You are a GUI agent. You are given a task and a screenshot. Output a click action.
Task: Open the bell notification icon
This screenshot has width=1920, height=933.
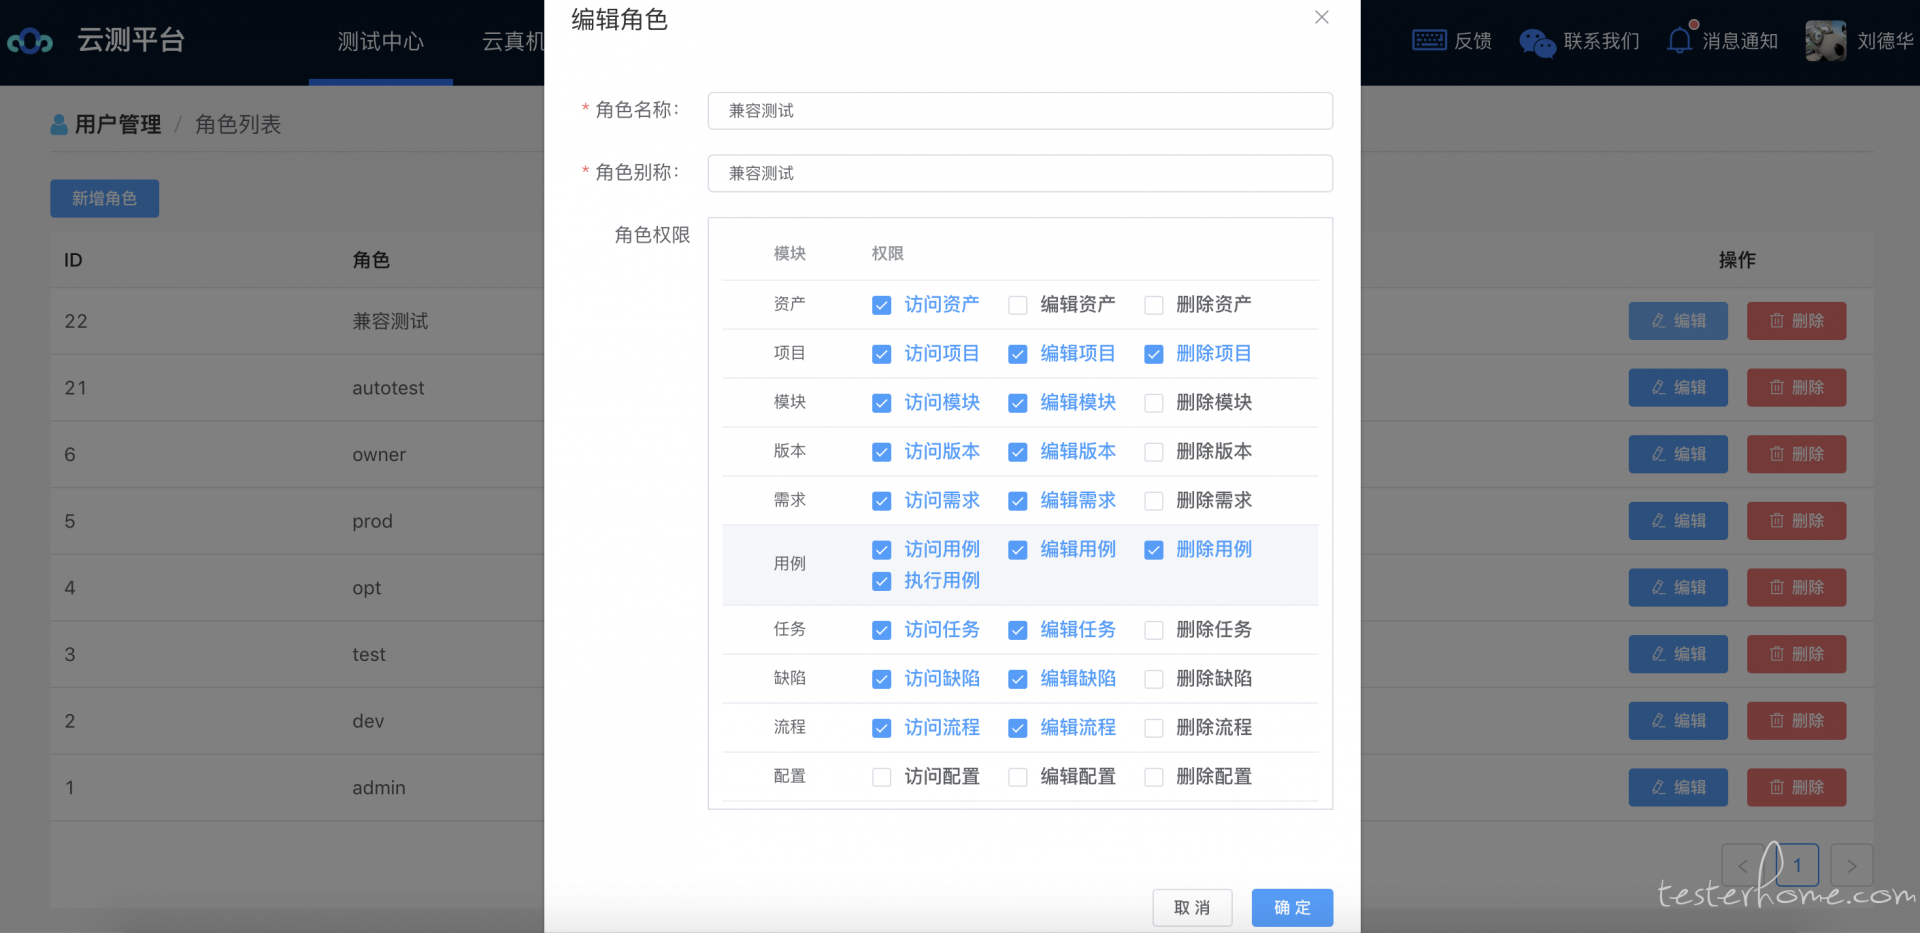(1679, 40)
